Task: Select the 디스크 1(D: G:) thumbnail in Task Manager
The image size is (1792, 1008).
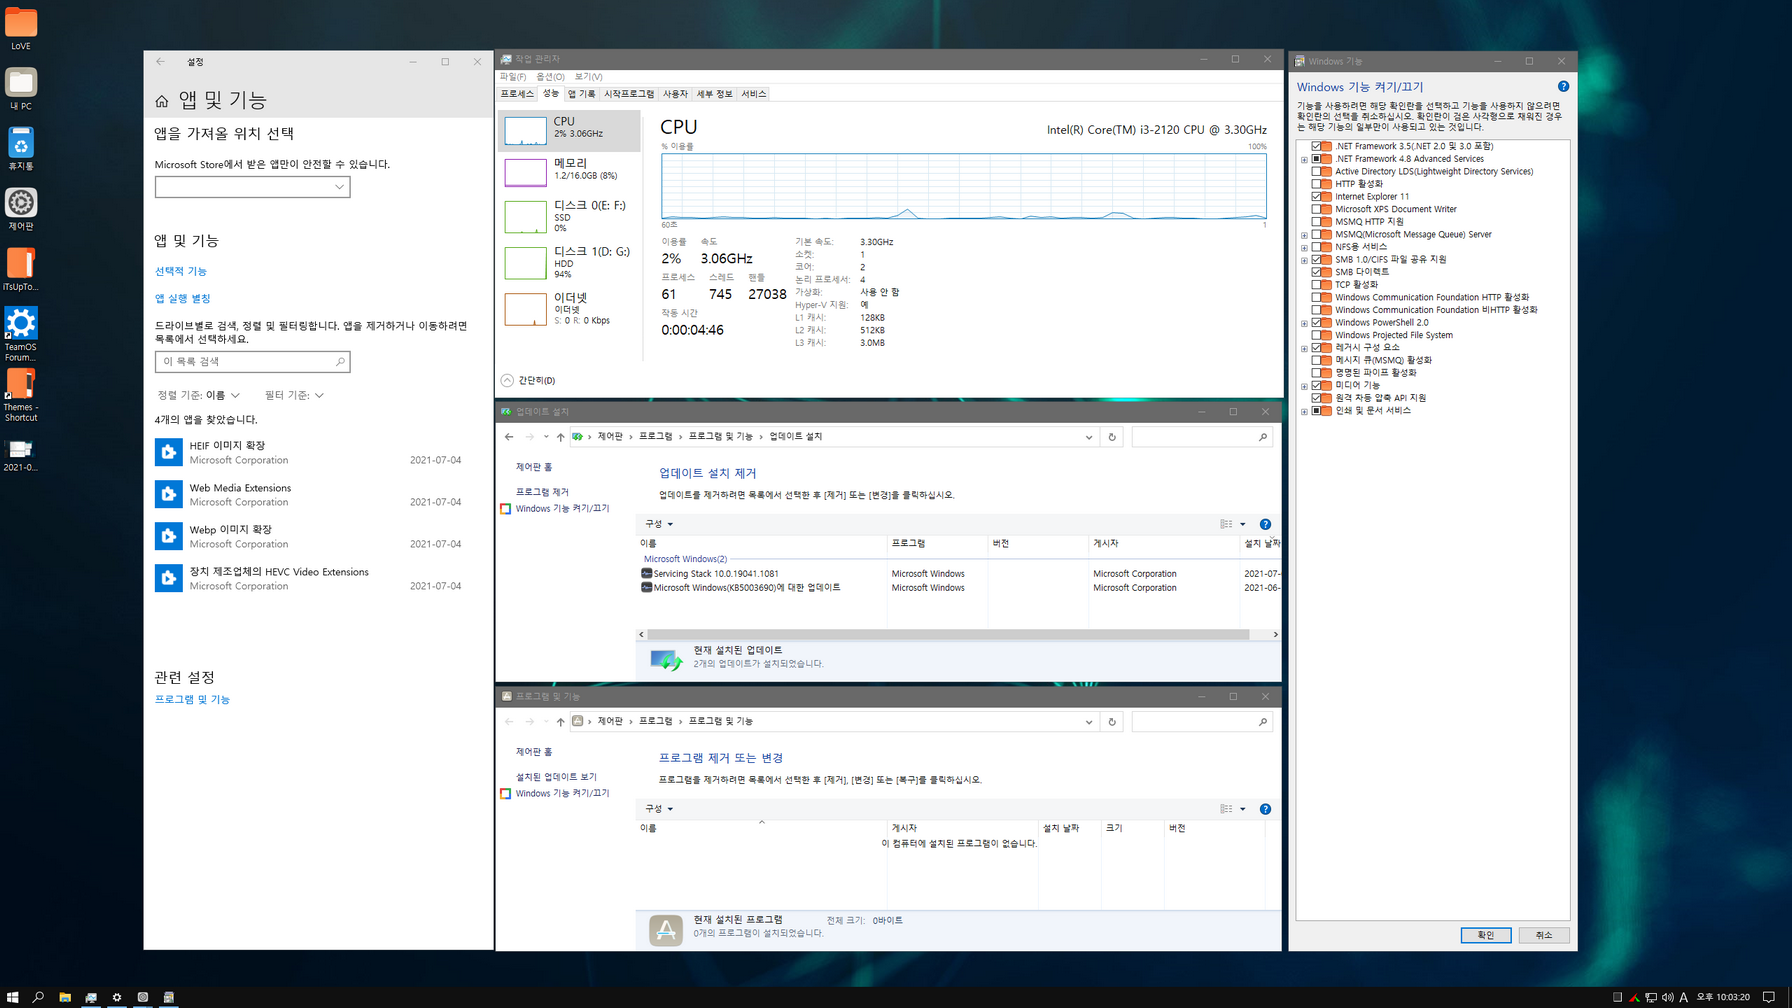Action: (525, 263)
